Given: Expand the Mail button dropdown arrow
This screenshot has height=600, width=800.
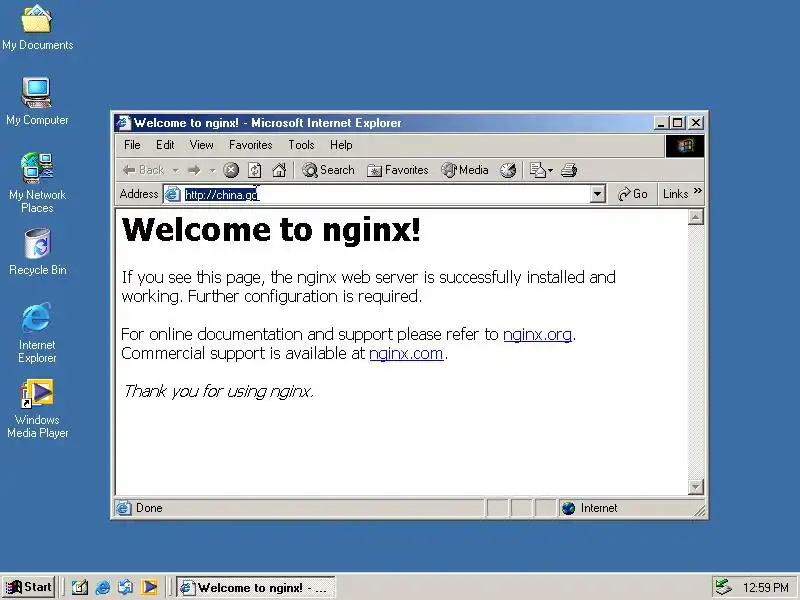Looking at the screenshot, I should tap(551, 170).
